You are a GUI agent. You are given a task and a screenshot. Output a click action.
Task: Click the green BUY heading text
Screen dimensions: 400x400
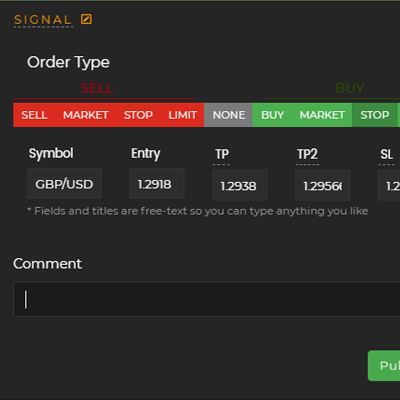pos(350,88)
